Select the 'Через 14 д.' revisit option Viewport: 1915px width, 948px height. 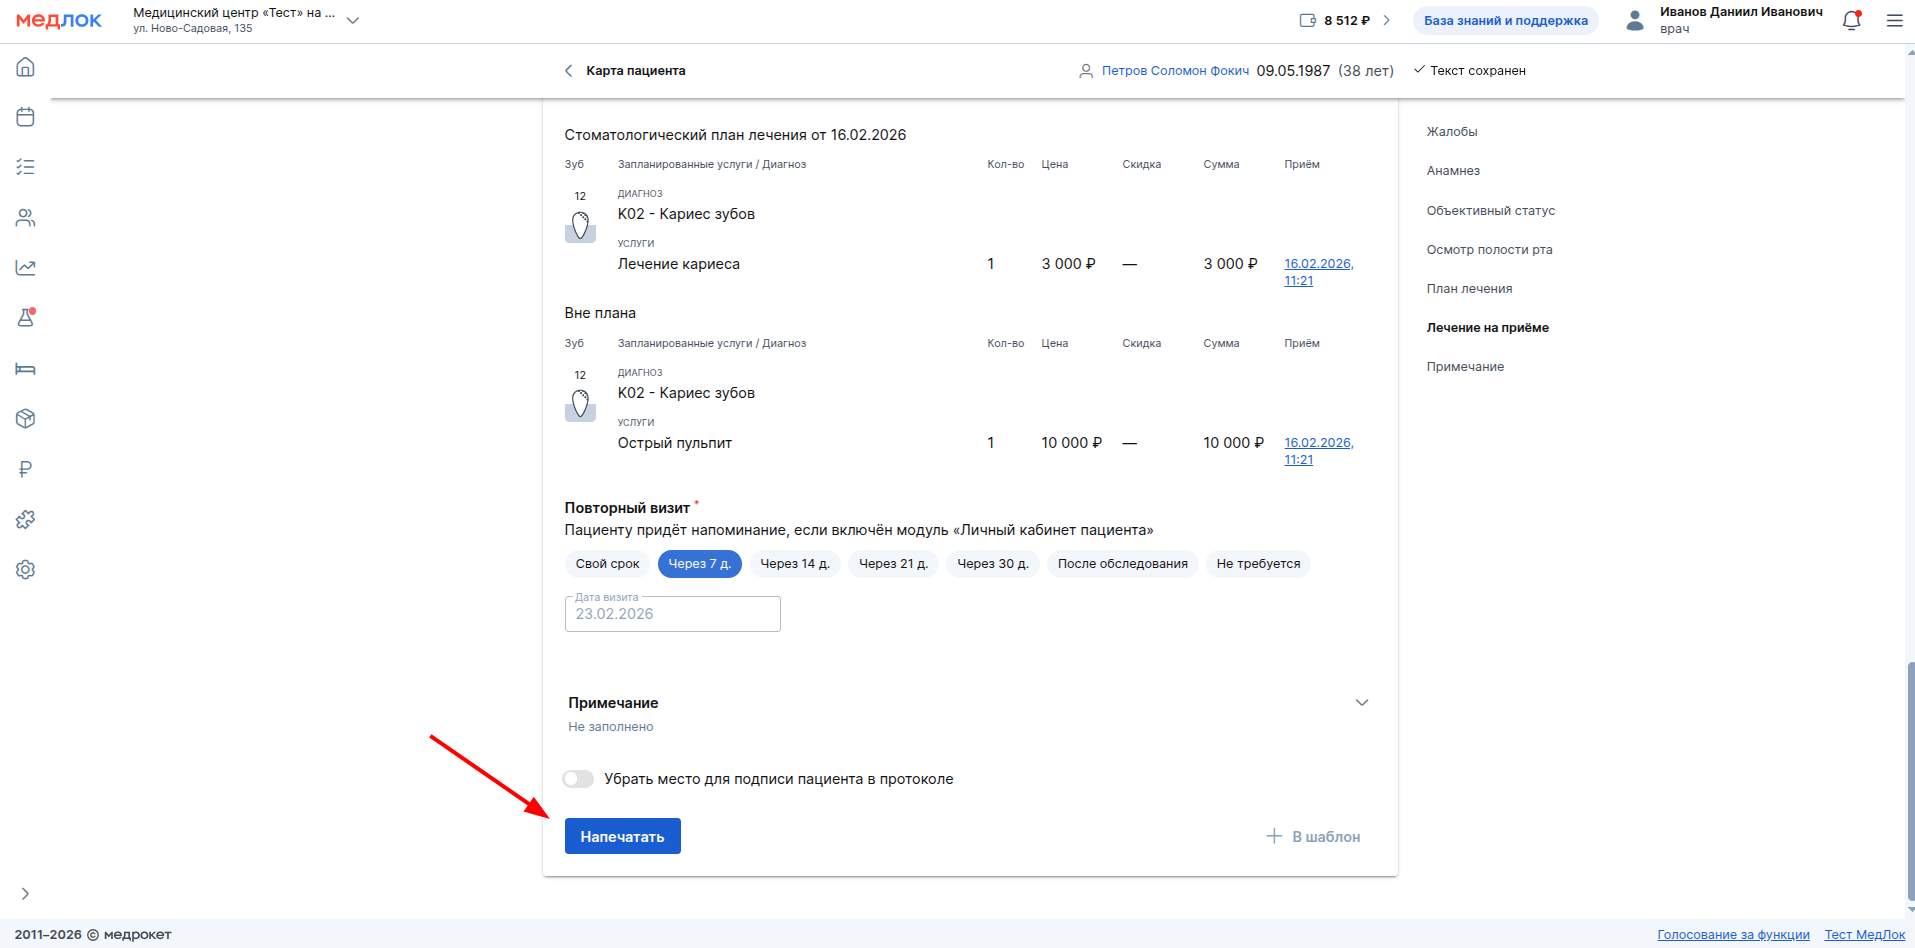tap(794, 564)
